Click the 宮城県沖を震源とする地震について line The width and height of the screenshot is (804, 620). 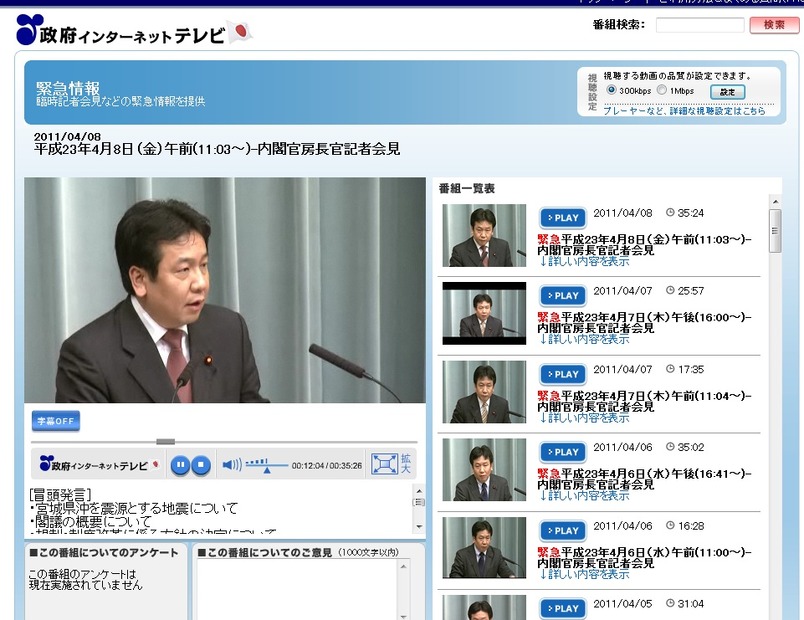(134, 509)
